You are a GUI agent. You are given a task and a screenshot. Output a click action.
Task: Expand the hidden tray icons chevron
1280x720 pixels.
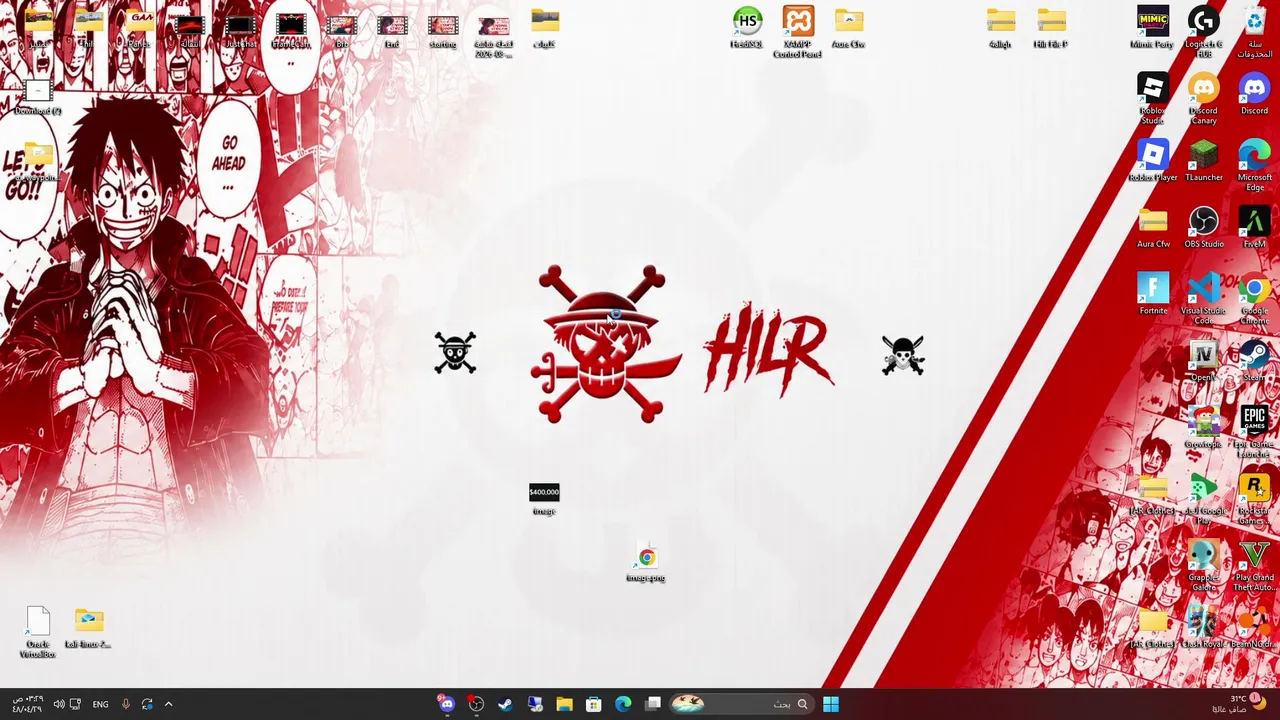tap(168, 704)
